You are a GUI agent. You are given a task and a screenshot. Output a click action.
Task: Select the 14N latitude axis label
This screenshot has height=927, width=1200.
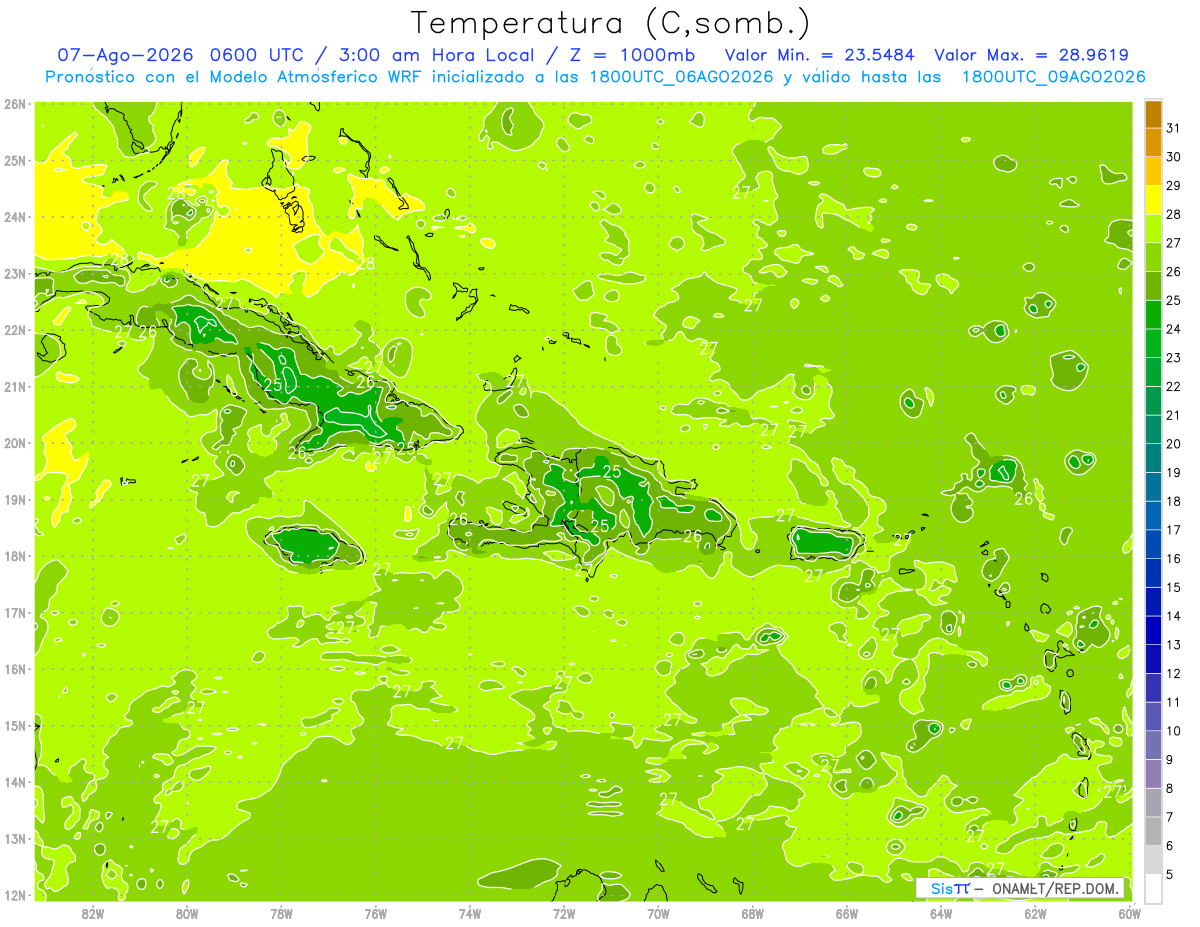pos(15,782)
